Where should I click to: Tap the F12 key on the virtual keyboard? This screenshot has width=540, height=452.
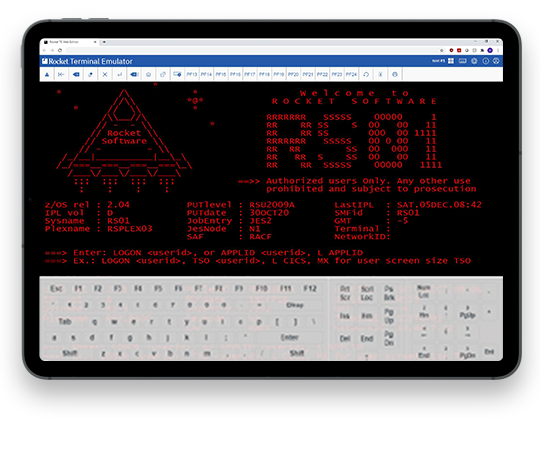tap(310, 288)
